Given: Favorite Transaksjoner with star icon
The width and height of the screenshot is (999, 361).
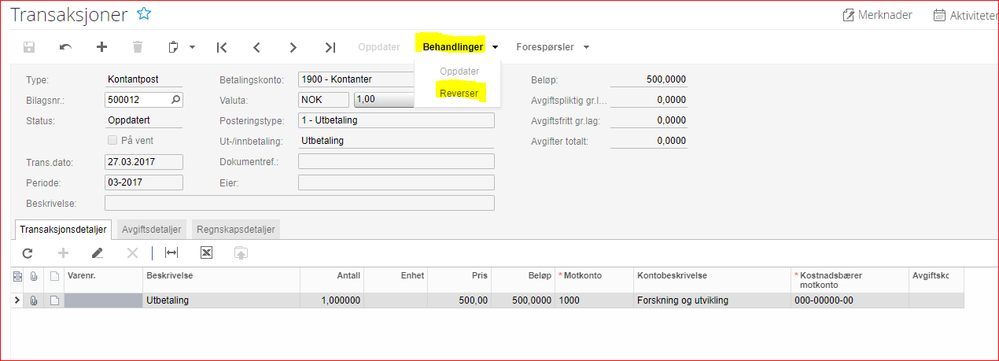Looking at the screenshot, I should 144,14.
